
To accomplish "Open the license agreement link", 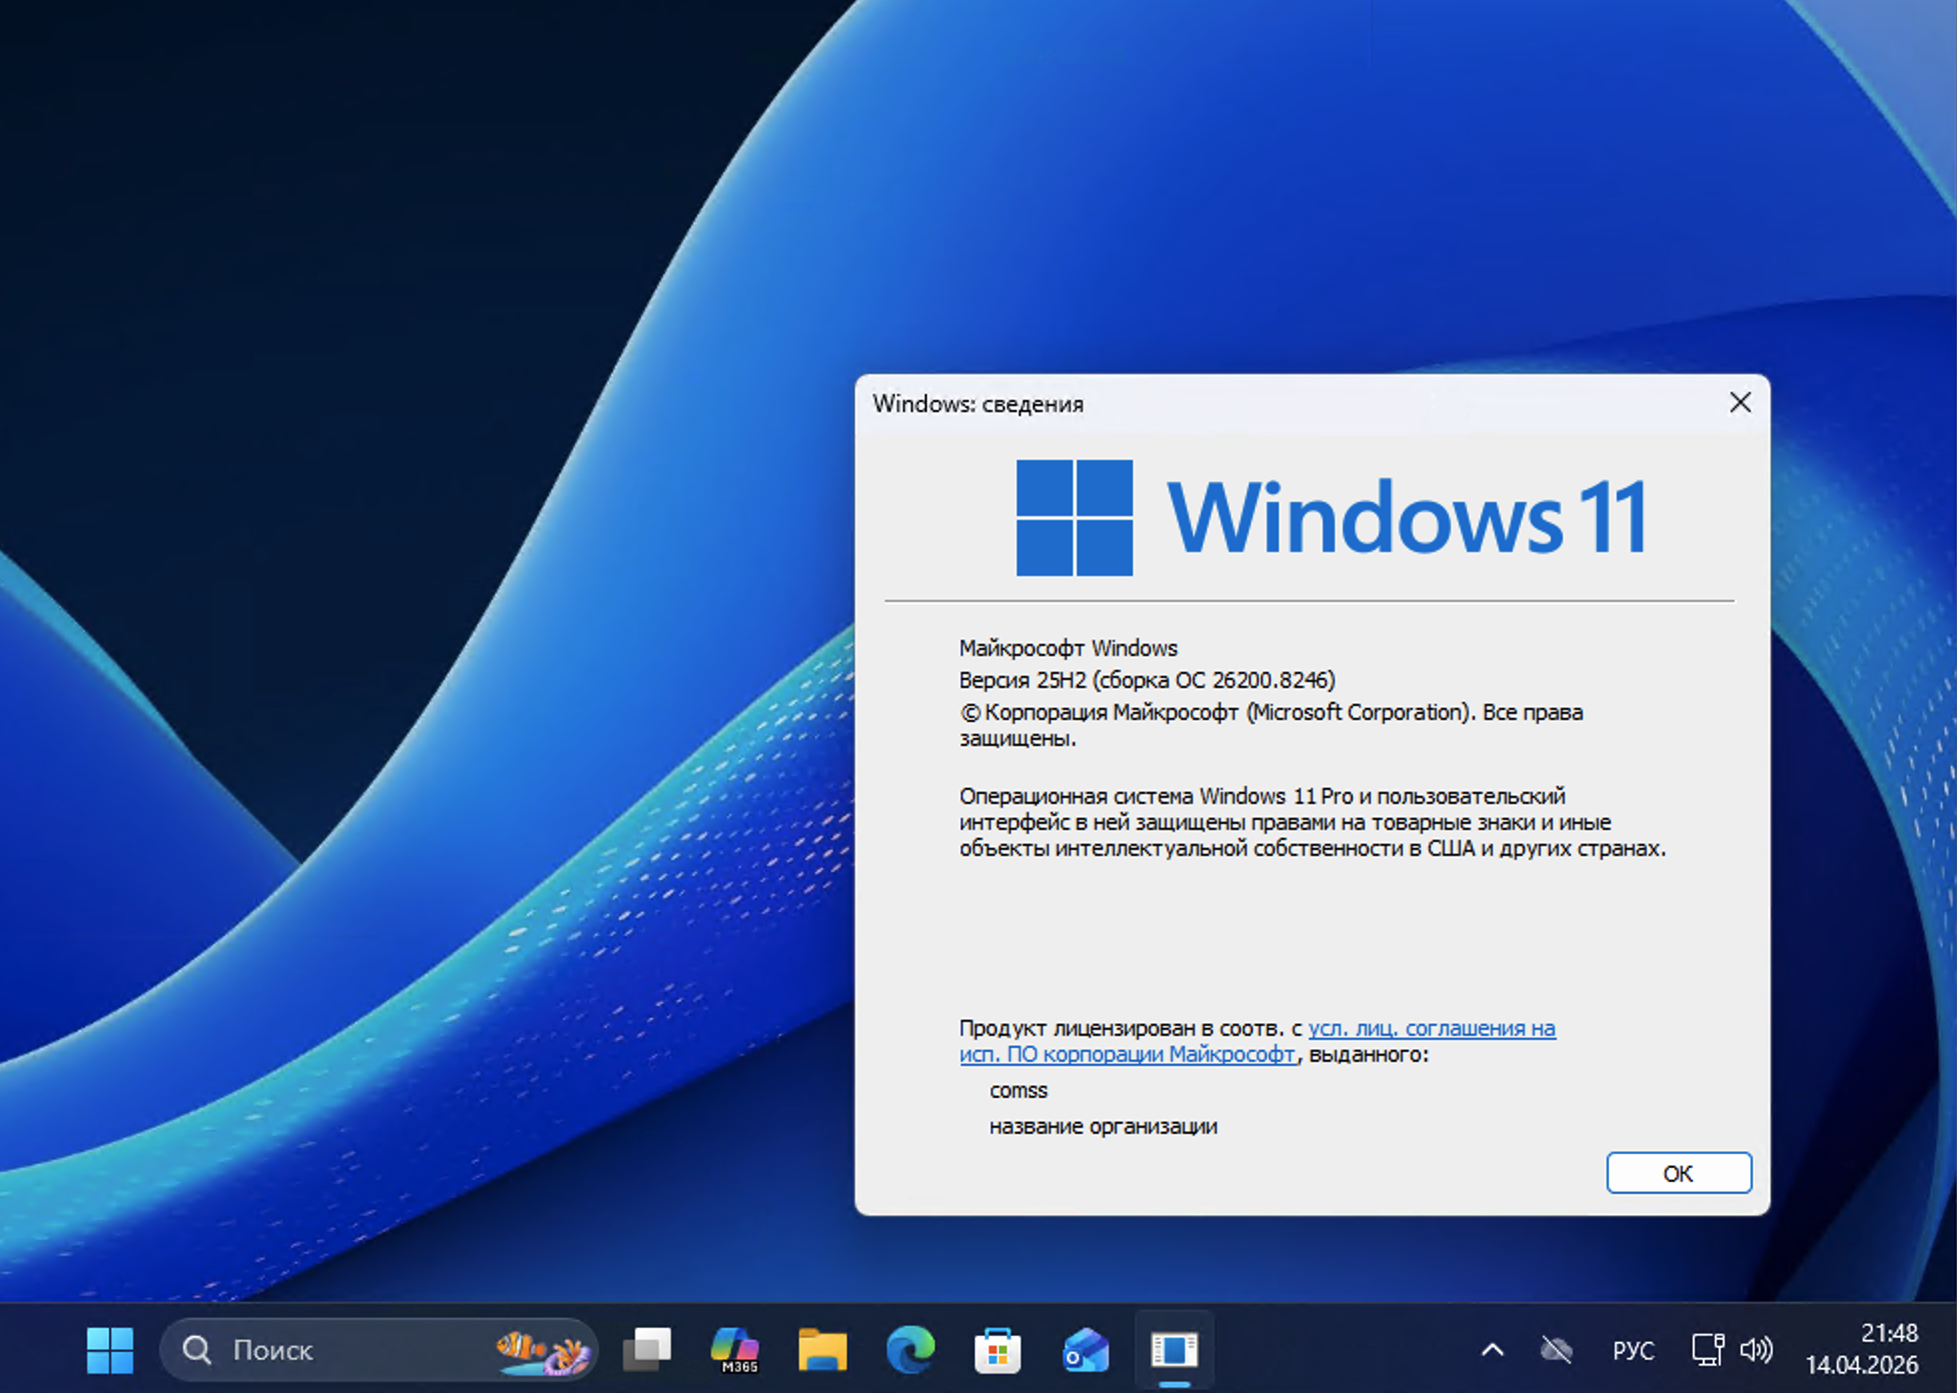I will point(1432,1028).
